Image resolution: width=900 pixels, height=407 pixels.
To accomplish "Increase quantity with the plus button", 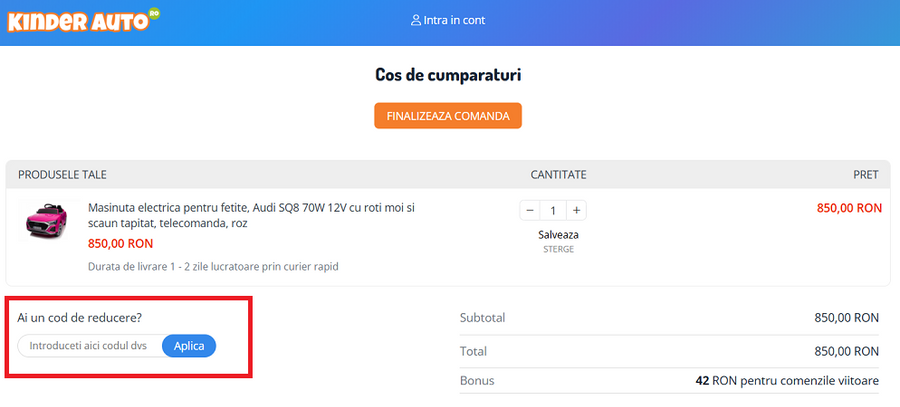I will pyautogui.click(x=577, y=210).
